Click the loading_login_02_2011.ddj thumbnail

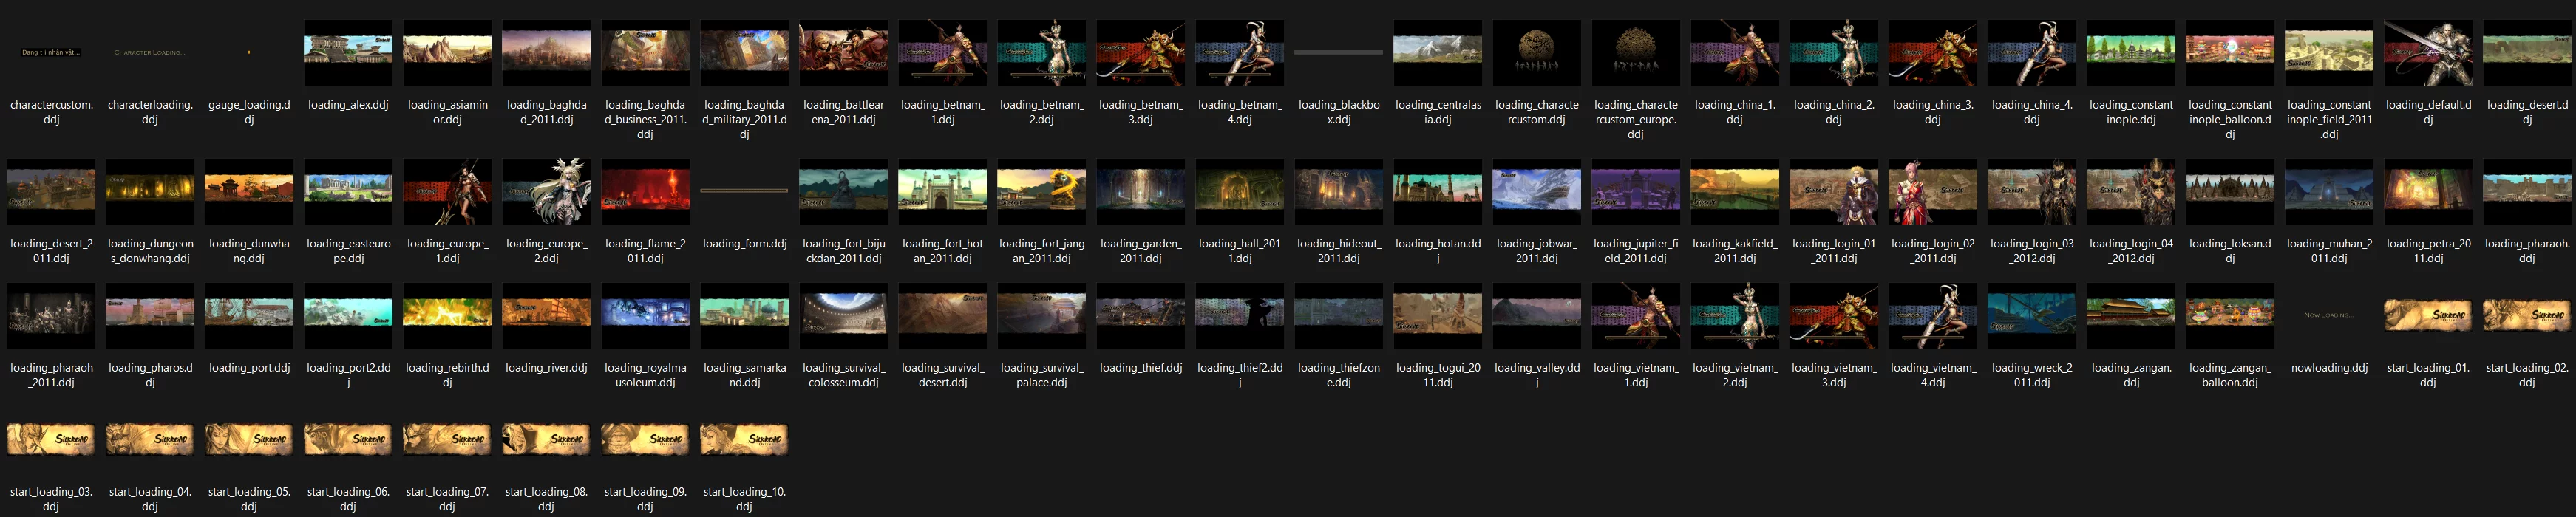pos(1932,191)
